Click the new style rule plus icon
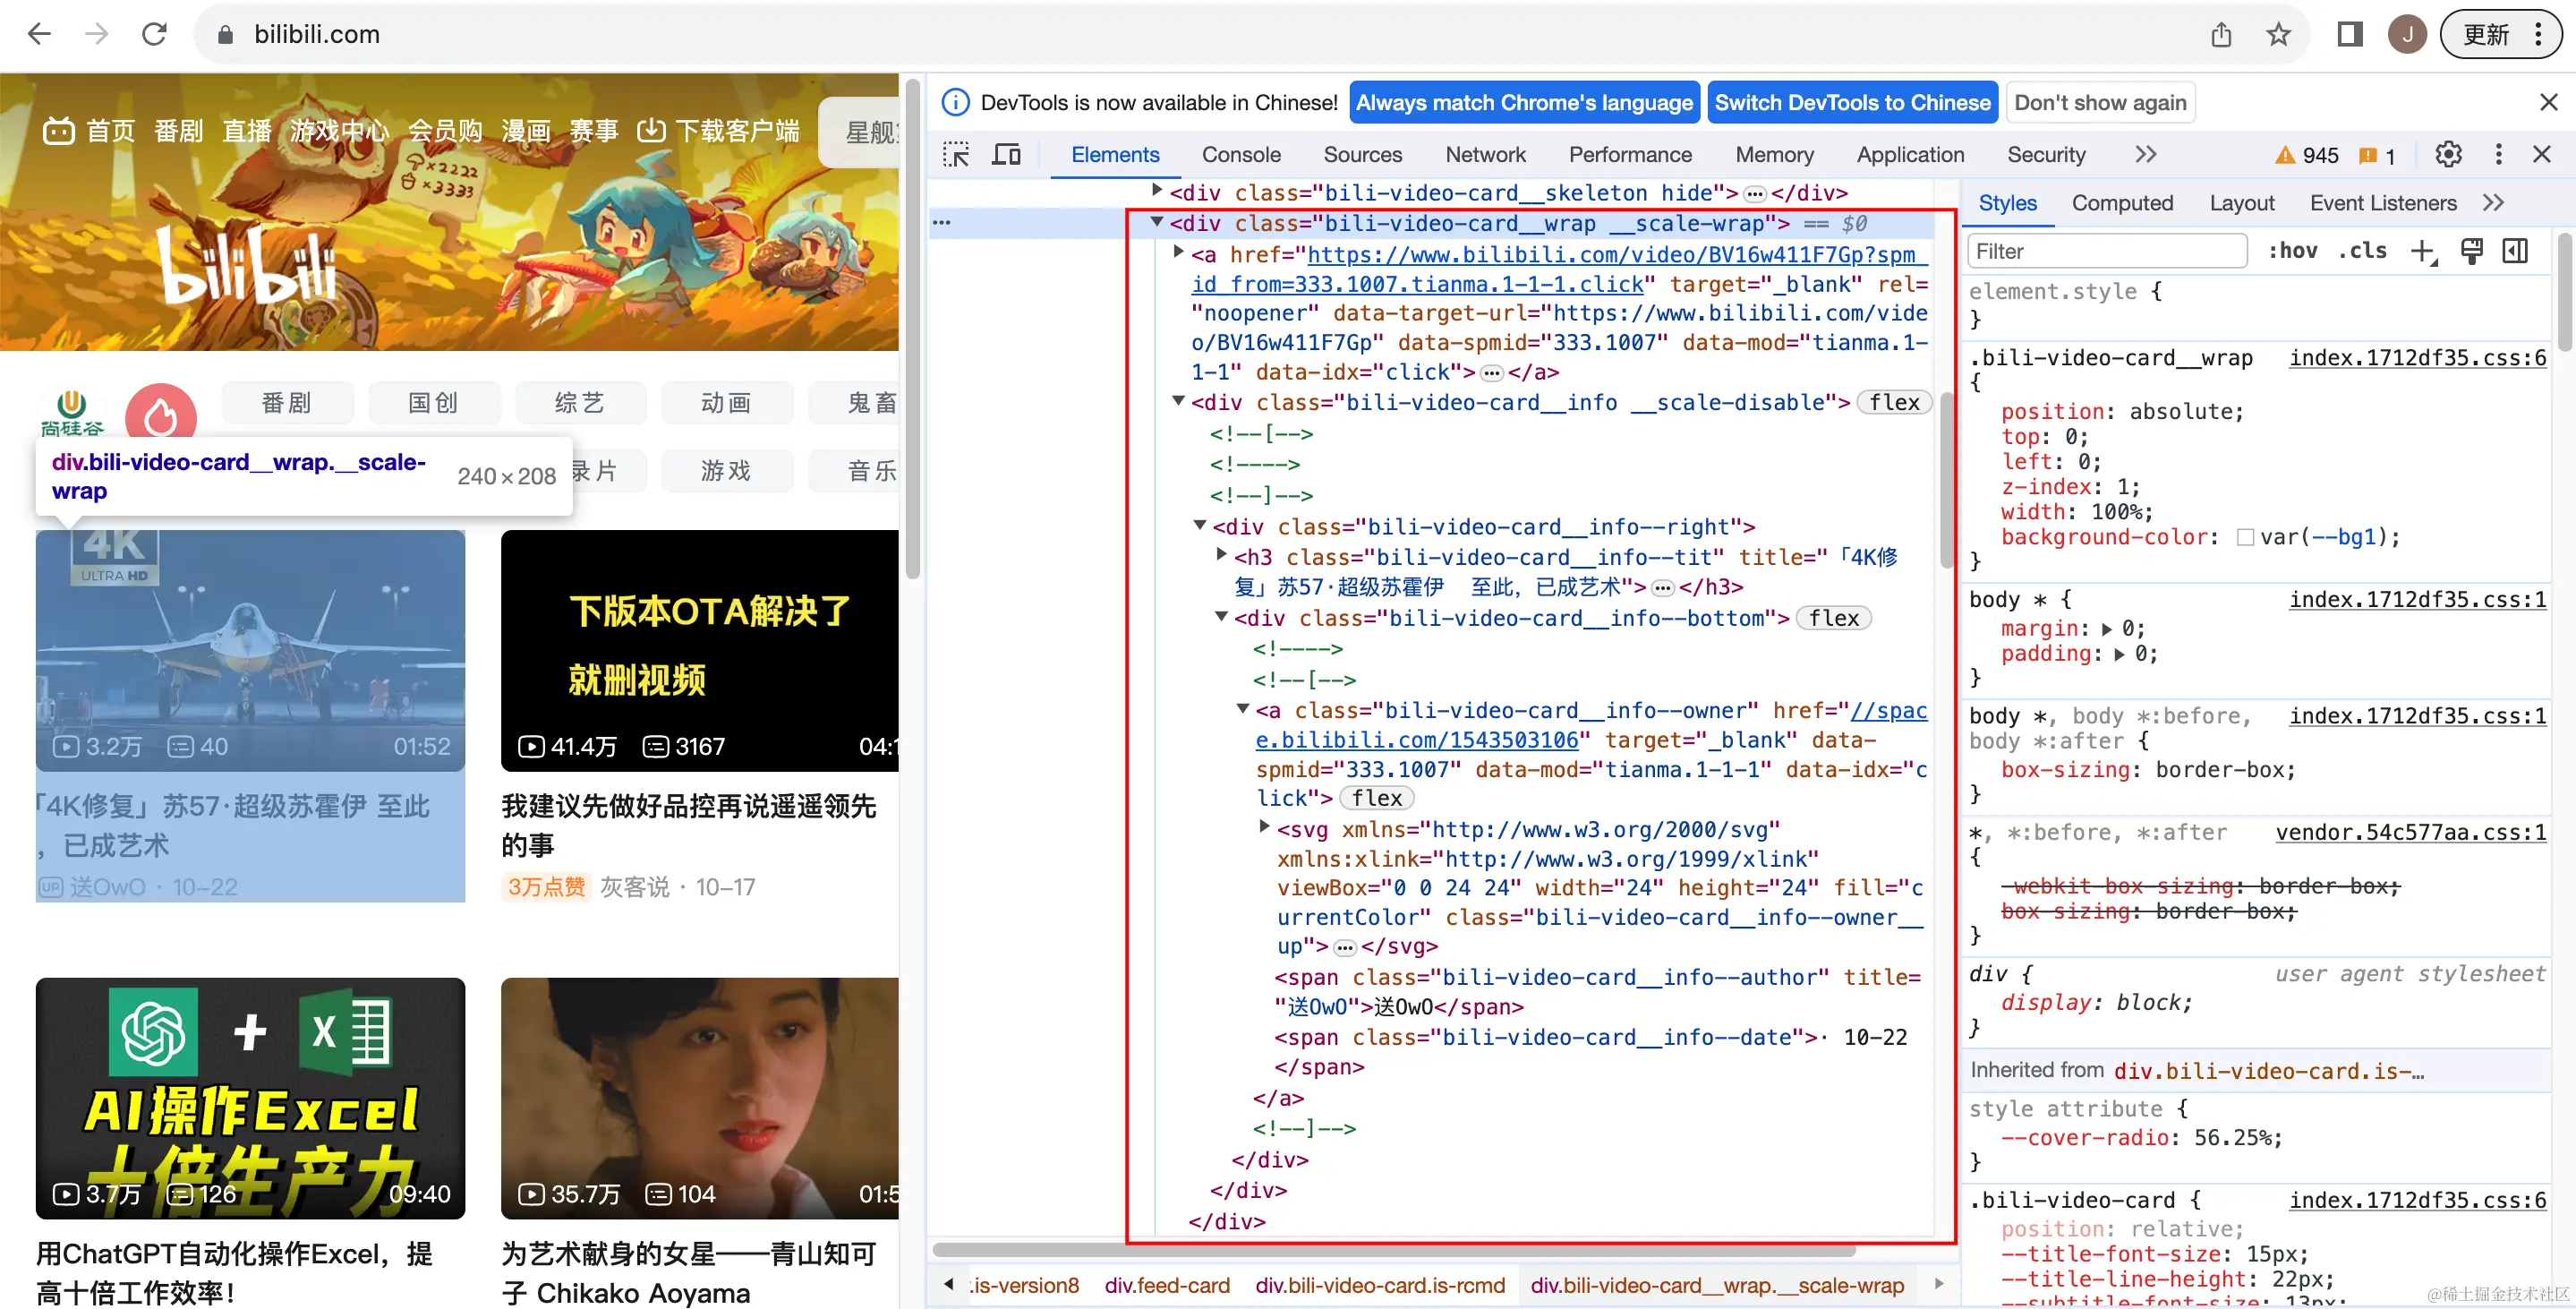Viewport: 2576px width, 1309px height. tap(2422, 252)
